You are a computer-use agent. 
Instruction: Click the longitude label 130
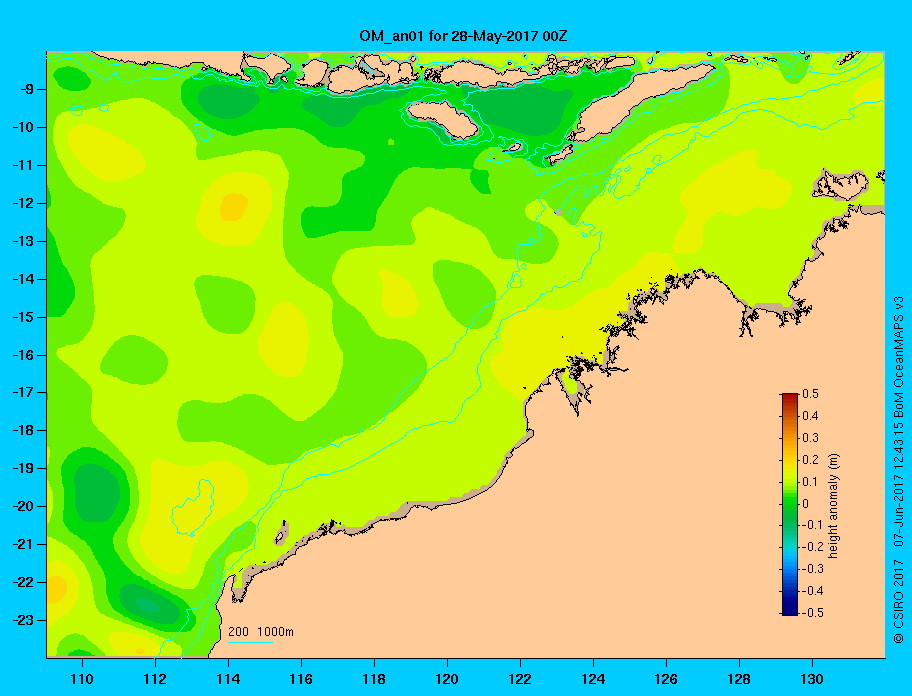pos(812,679)
